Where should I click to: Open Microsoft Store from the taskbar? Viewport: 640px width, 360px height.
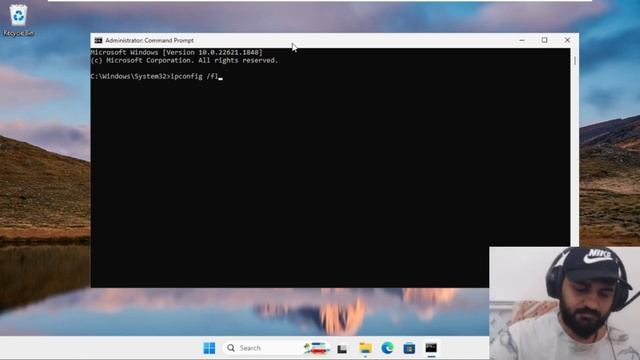coord(409,348)
